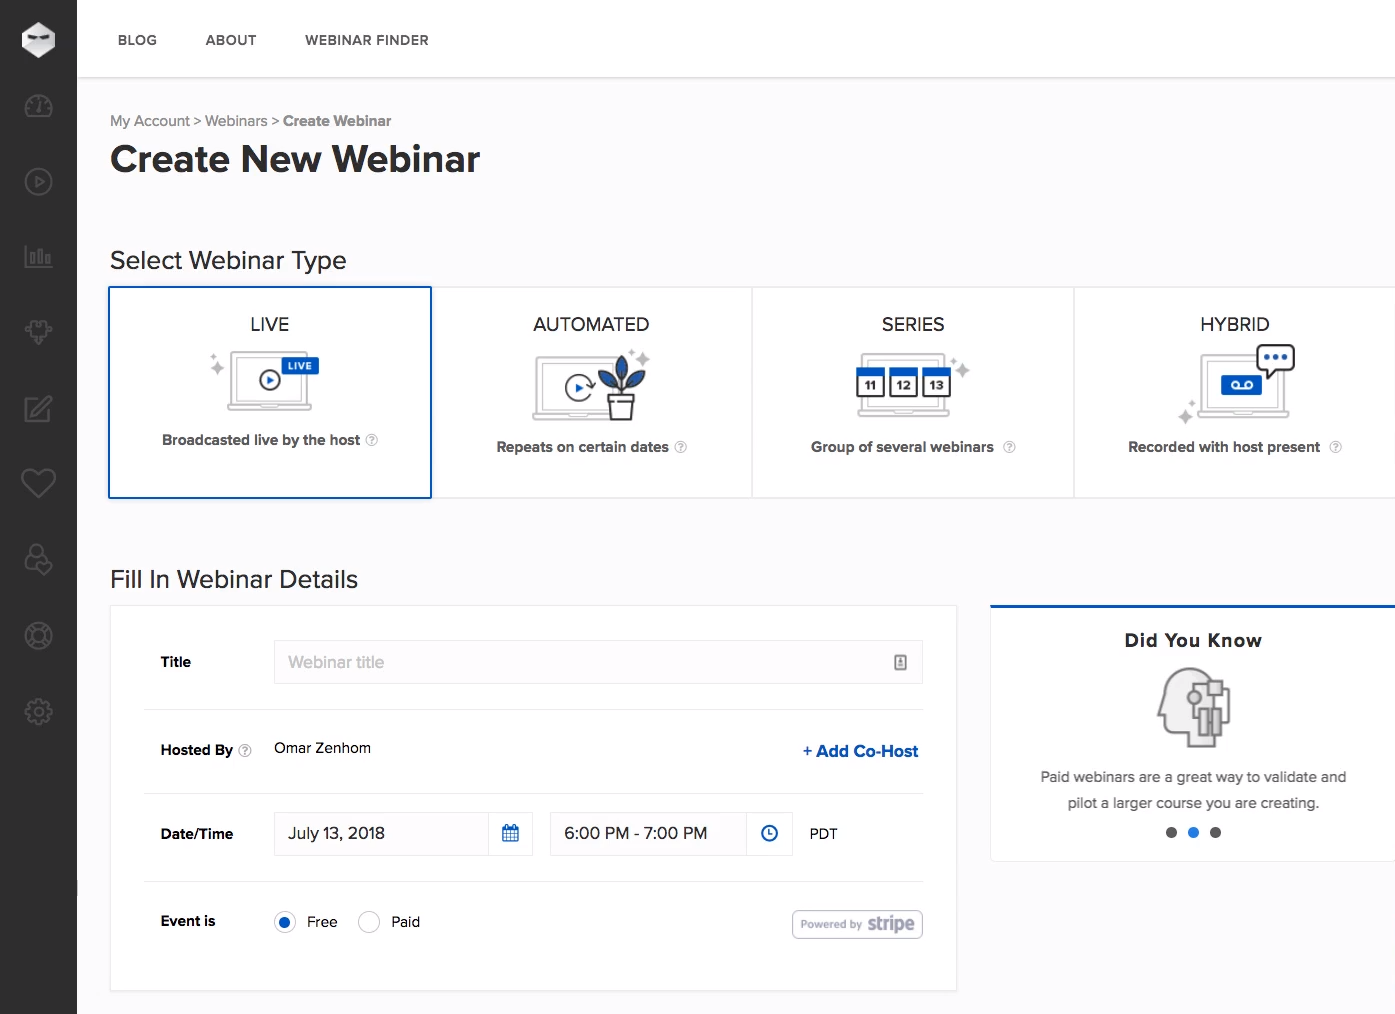Image resolution: width=1395 pixels, height=1014 pixels.
Task: Go to My Account breadcrumb
Action: click(150, 121)
